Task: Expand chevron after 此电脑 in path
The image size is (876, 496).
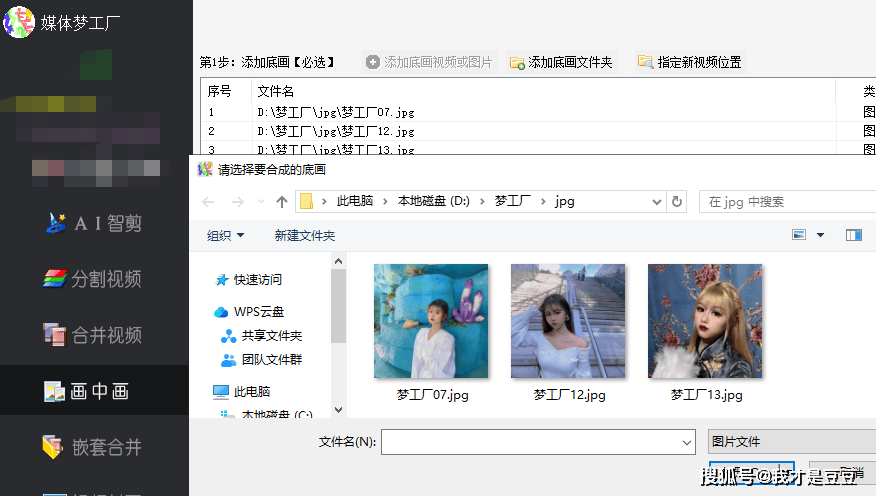Action: point(385,202)
